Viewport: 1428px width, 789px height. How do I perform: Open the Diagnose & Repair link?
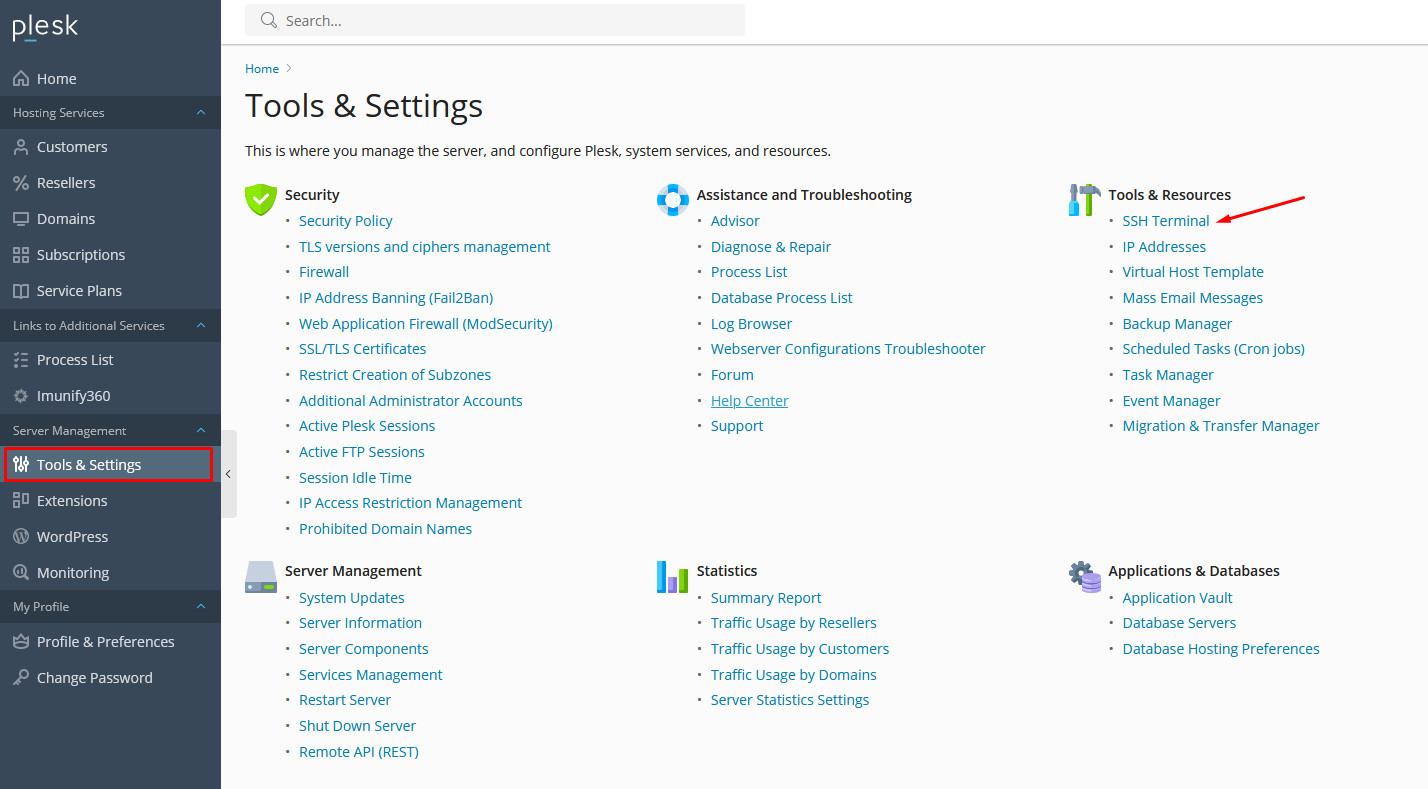tap(771, 246)
